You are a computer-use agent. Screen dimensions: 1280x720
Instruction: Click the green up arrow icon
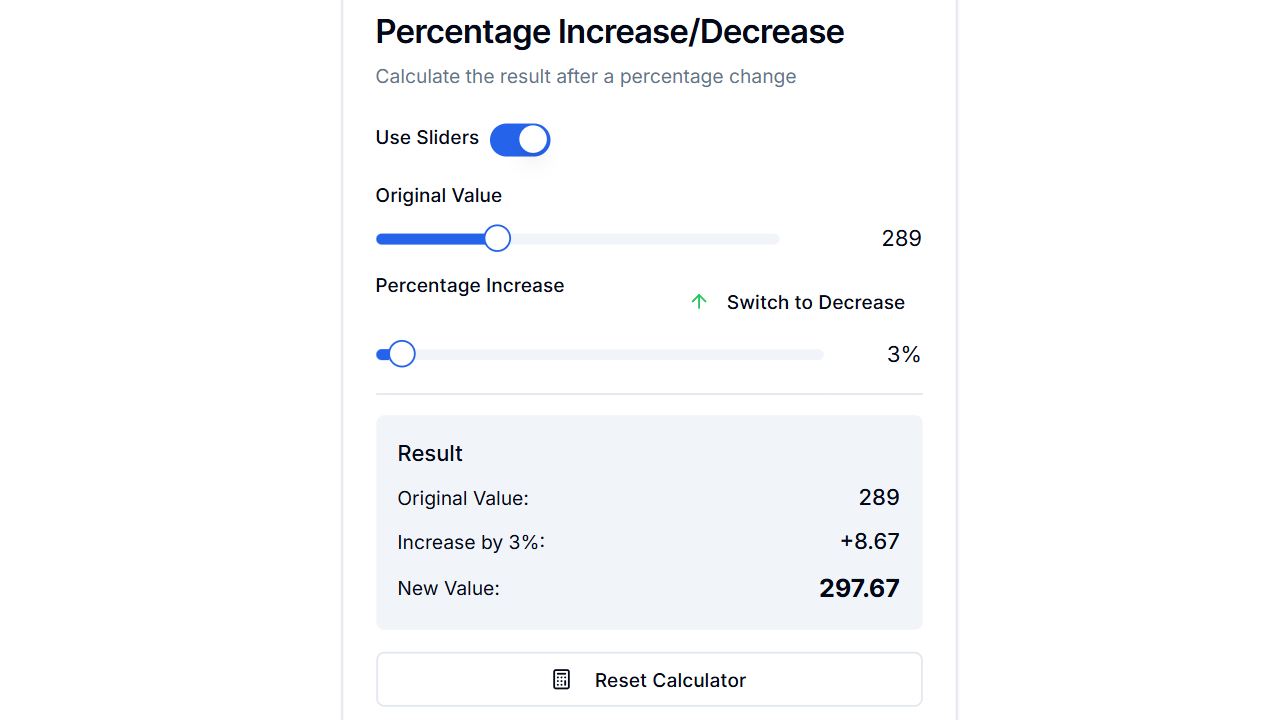pyautogui.click(x=699, y=301)
